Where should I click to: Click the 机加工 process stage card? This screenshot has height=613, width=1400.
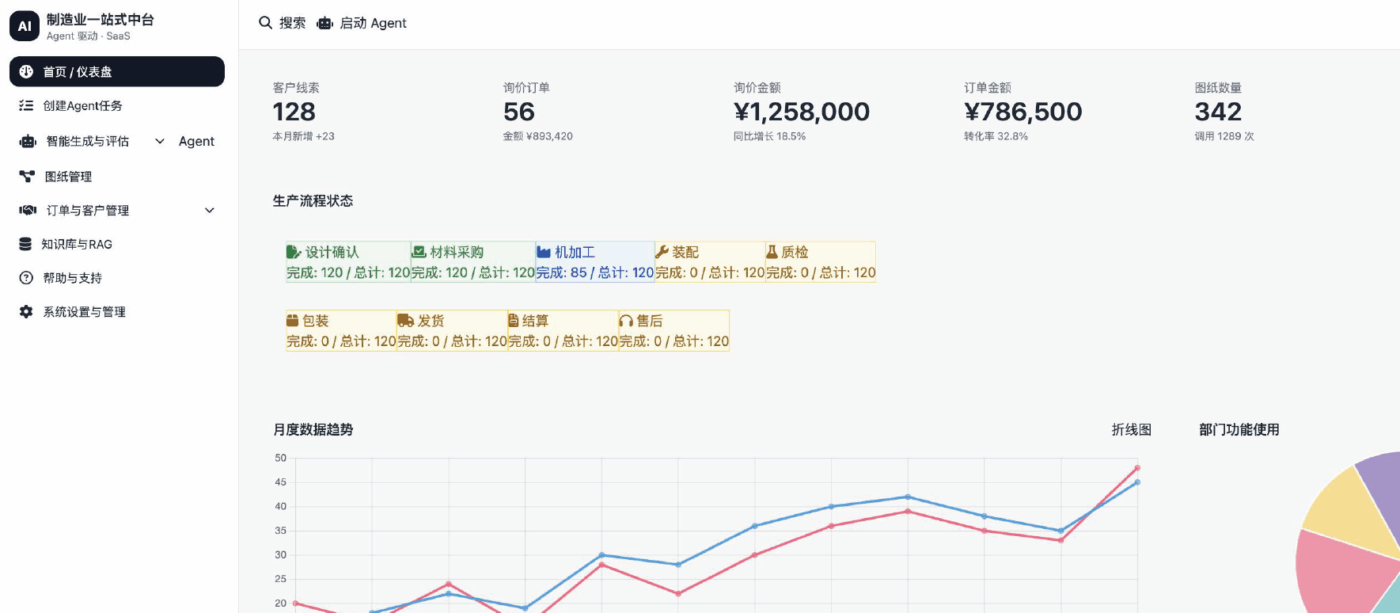coord(594,262)
